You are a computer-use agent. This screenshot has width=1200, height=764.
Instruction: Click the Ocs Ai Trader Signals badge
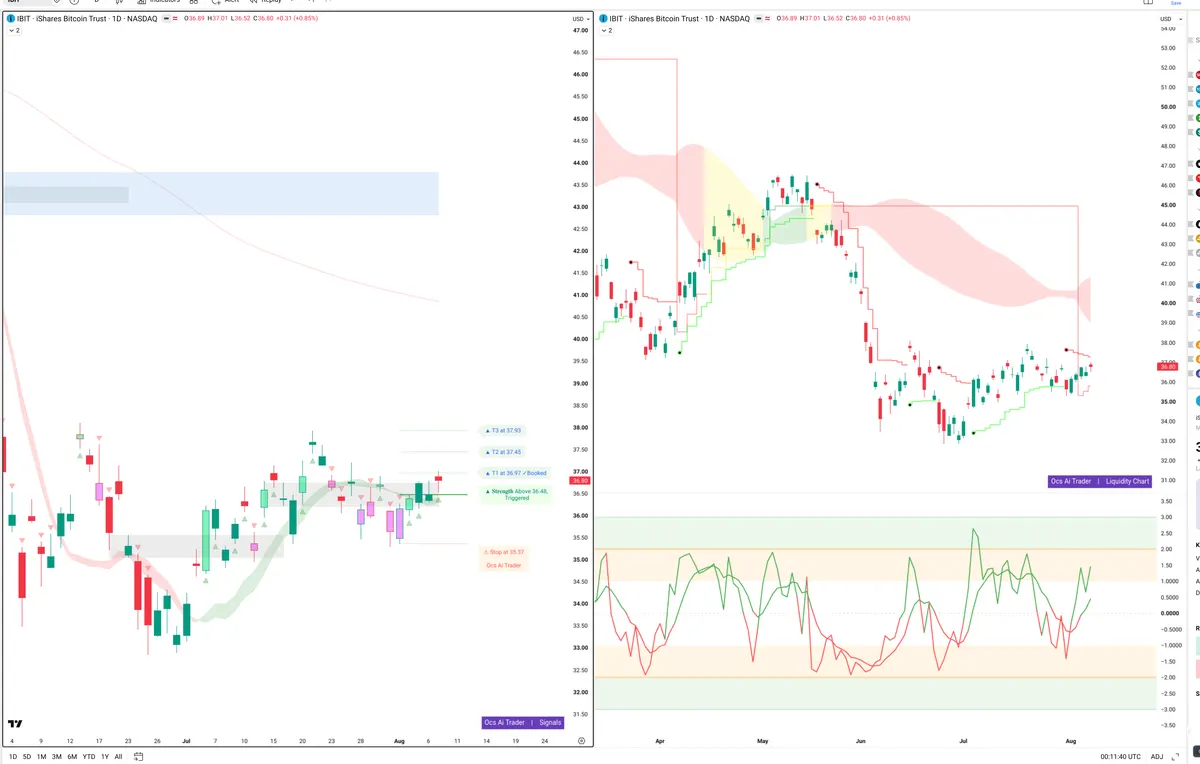coord(523,722)
